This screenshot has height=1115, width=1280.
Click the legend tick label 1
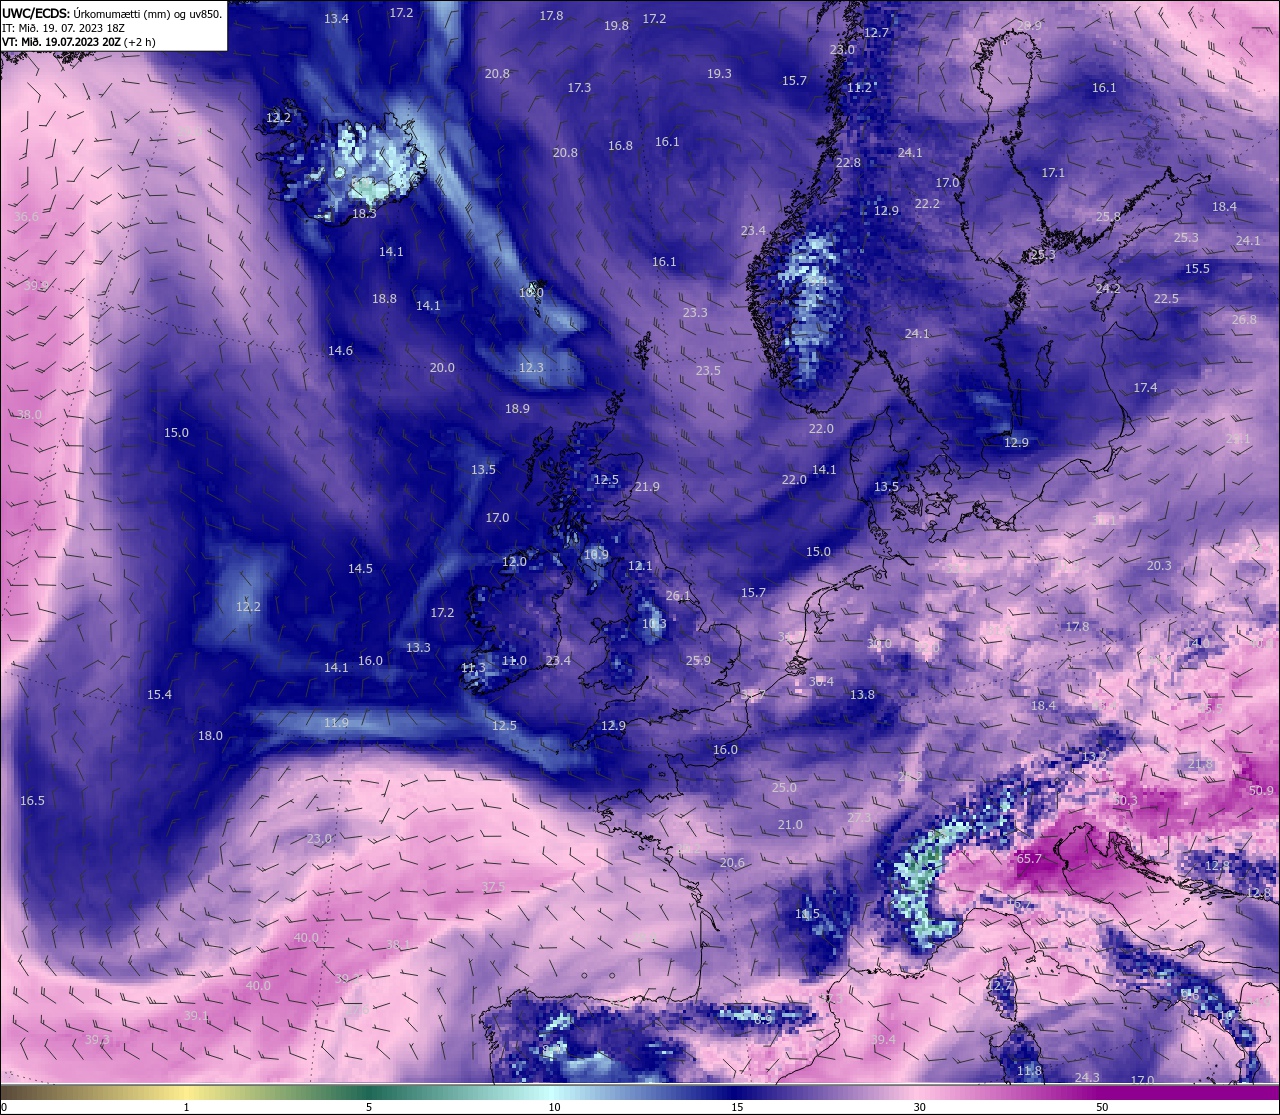coord(187,1107)
